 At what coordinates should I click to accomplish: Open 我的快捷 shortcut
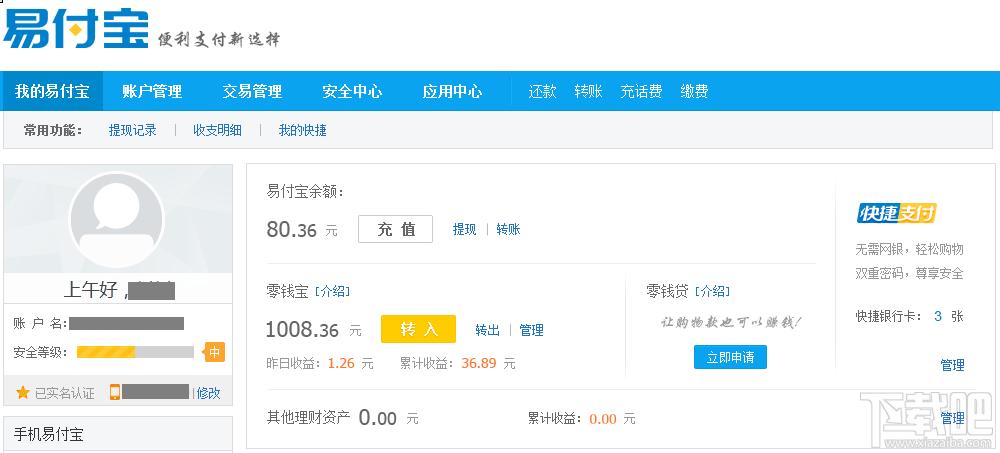point(302,130)
